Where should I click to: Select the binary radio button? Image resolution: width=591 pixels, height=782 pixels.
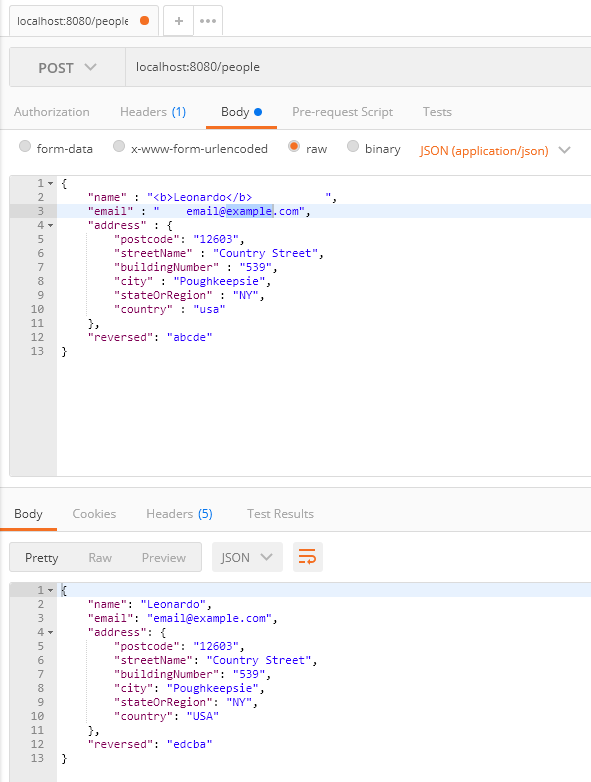[353, 146]
